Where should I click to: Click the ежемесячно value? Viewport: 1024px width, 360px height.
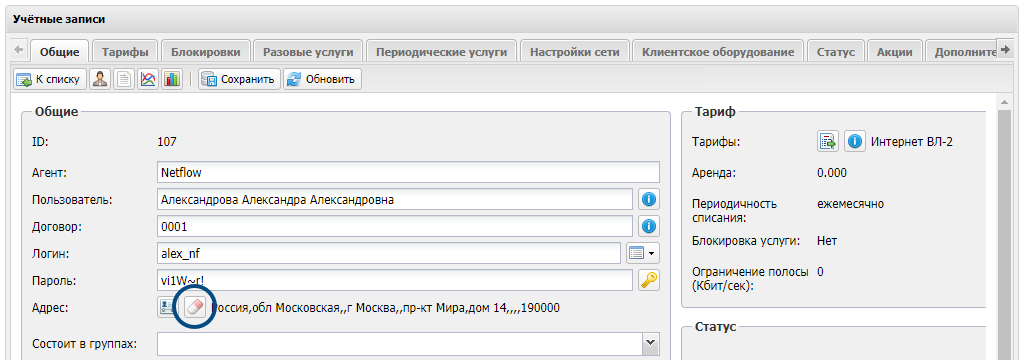coord(850,204)
